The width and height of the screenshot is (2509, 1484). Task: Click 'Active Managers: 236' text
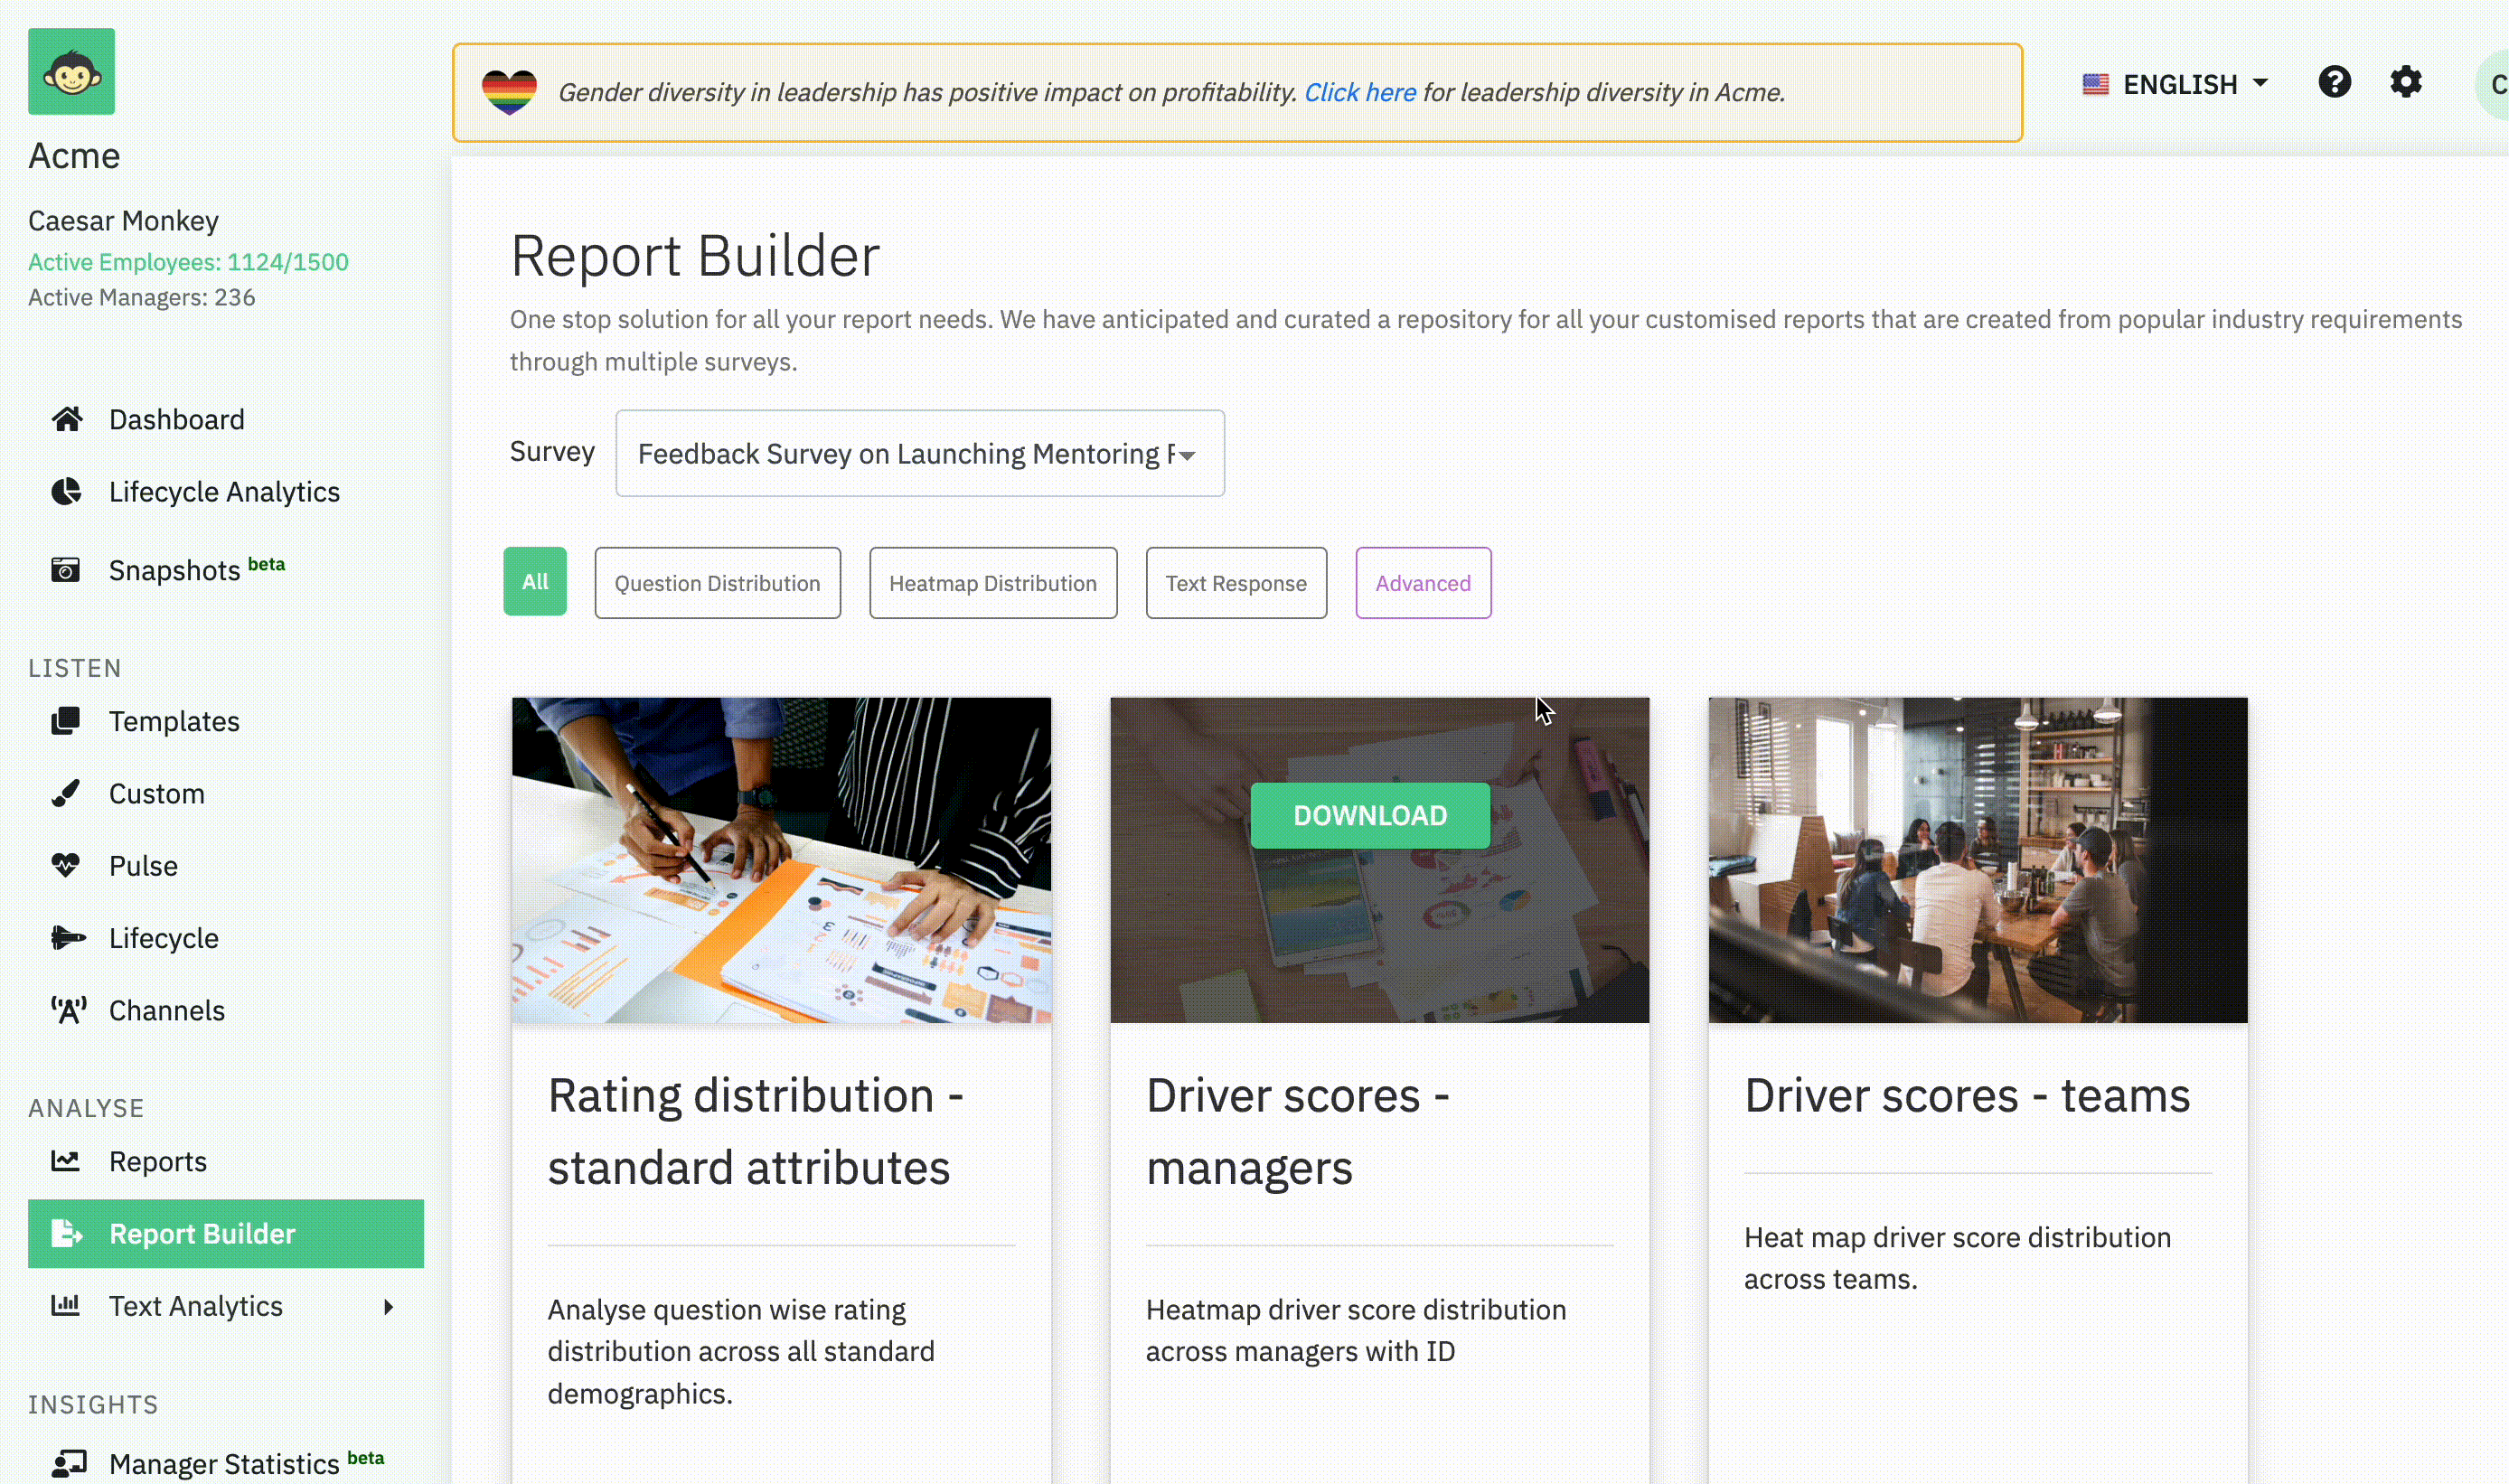point(141,297)
